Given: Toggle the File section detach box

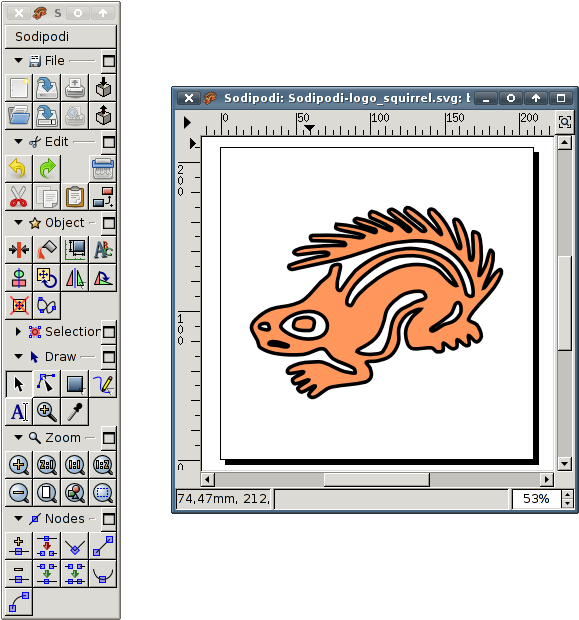Looking at the screenshot, I should (x=109, y=61).
